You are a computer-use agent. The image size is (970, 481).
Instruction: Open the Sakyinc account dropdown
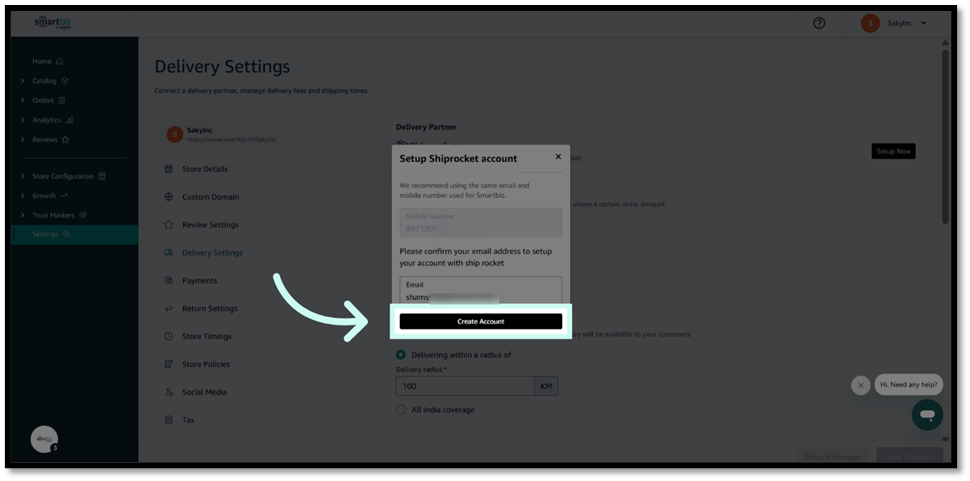895,23
